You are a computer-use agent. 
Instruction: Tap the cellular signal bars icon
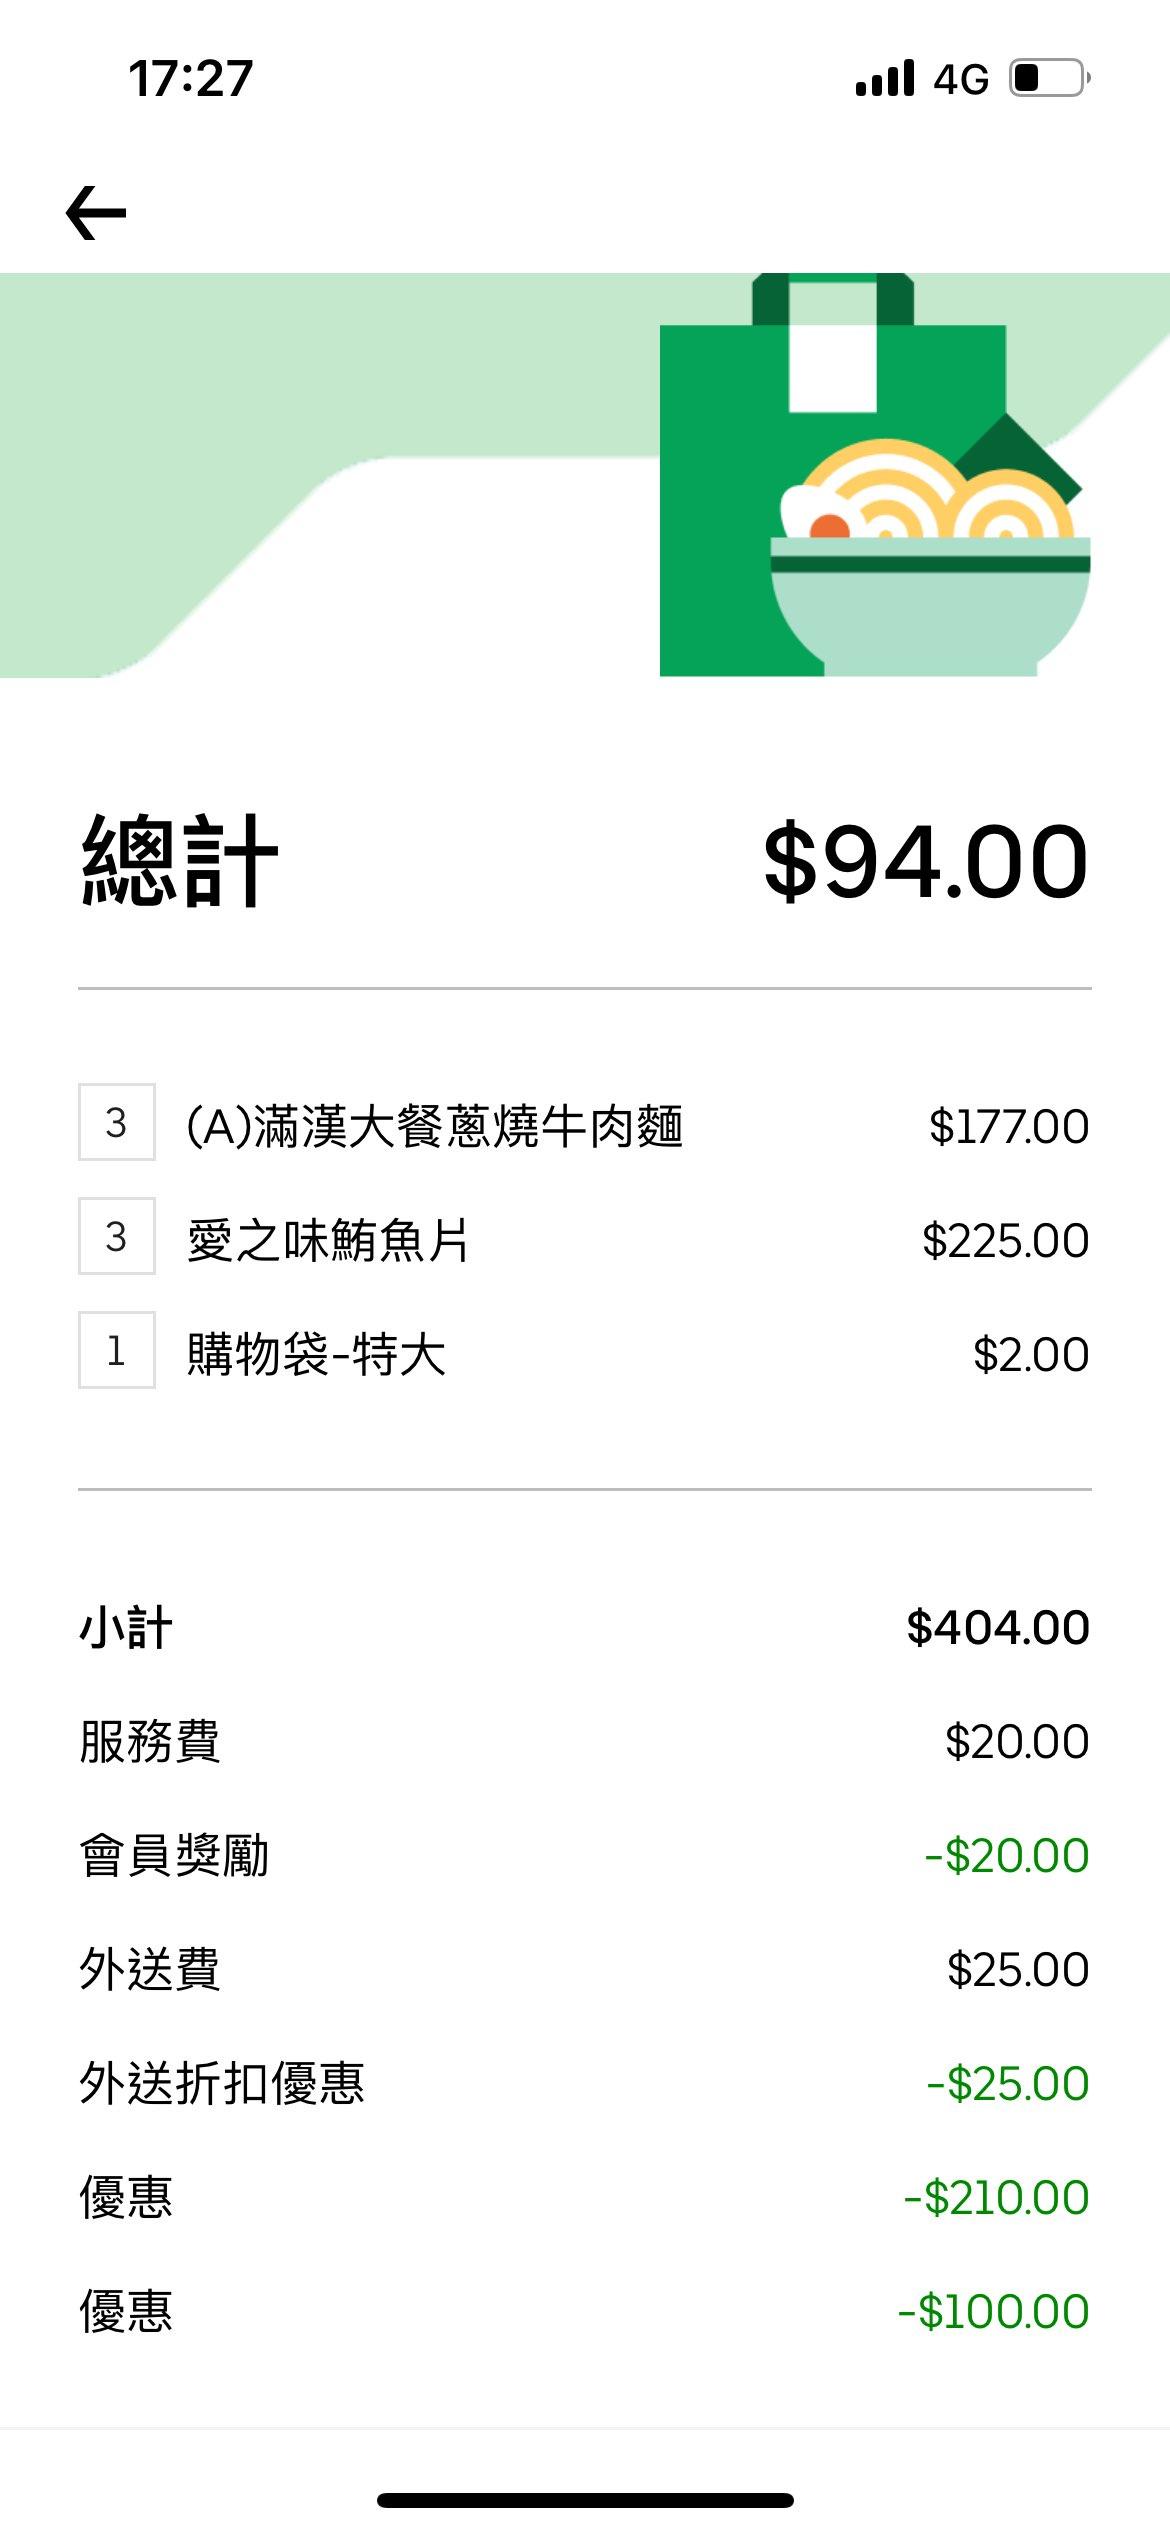point(885,78)
